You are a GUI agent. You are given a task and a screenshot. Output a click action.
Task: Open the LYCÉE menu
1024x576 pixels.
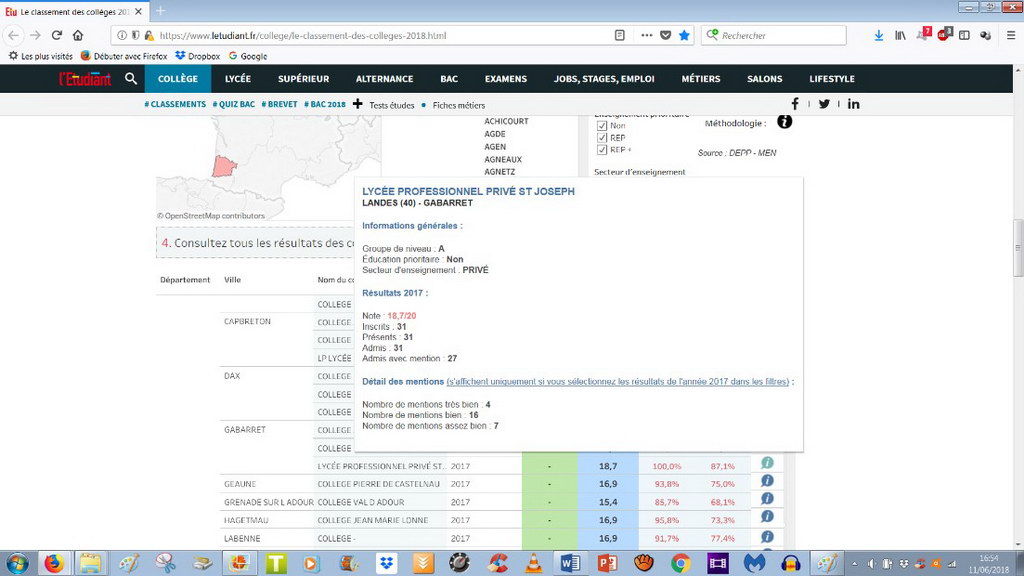coord(238,78)
